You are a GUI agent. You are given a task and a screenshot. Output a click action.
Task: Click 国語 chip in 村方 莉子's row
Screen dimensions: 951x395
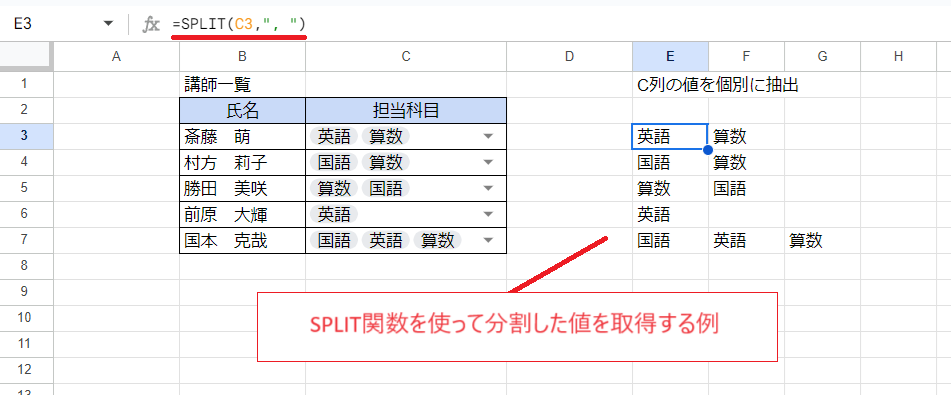(x=334, y=163)
